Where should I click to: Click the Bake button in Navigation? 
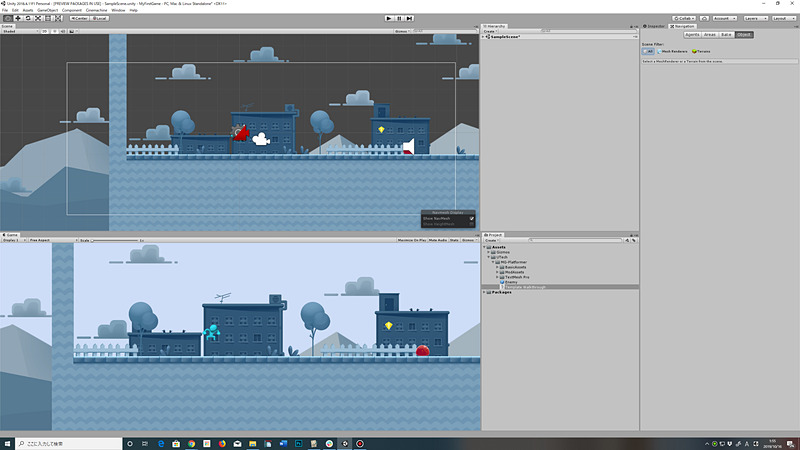(726, 34)
